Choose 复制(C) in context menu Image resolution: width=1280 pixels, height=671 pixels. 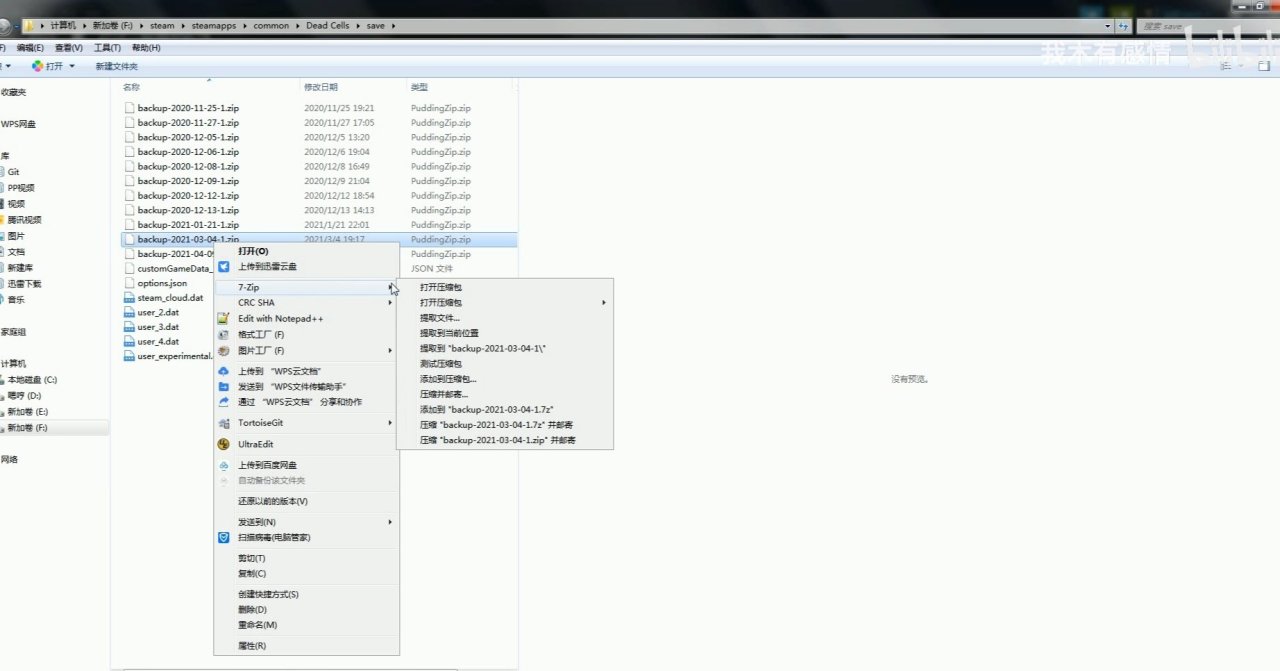coord(306,574)
